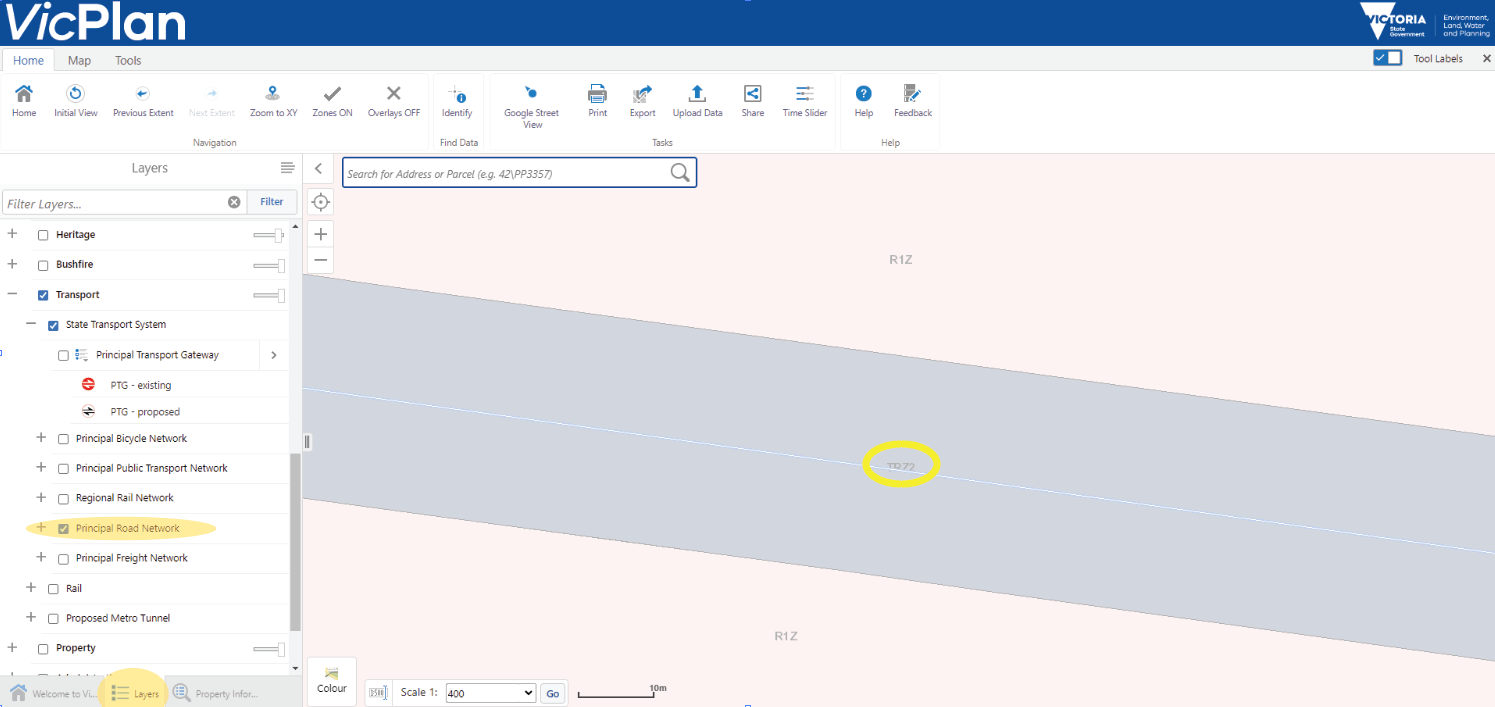This screenshot has height=707, width=1495.
Task: Open the Property Information panel tab
Action: [x=217, y=693]
